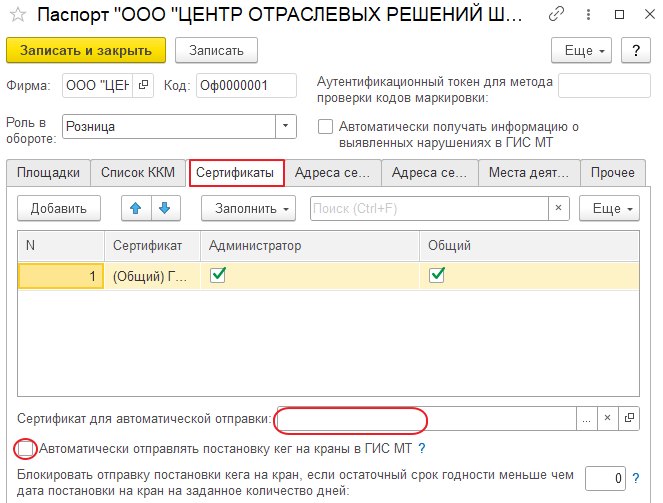Close the passport window
663x503 pixels.
pos(650,15)
